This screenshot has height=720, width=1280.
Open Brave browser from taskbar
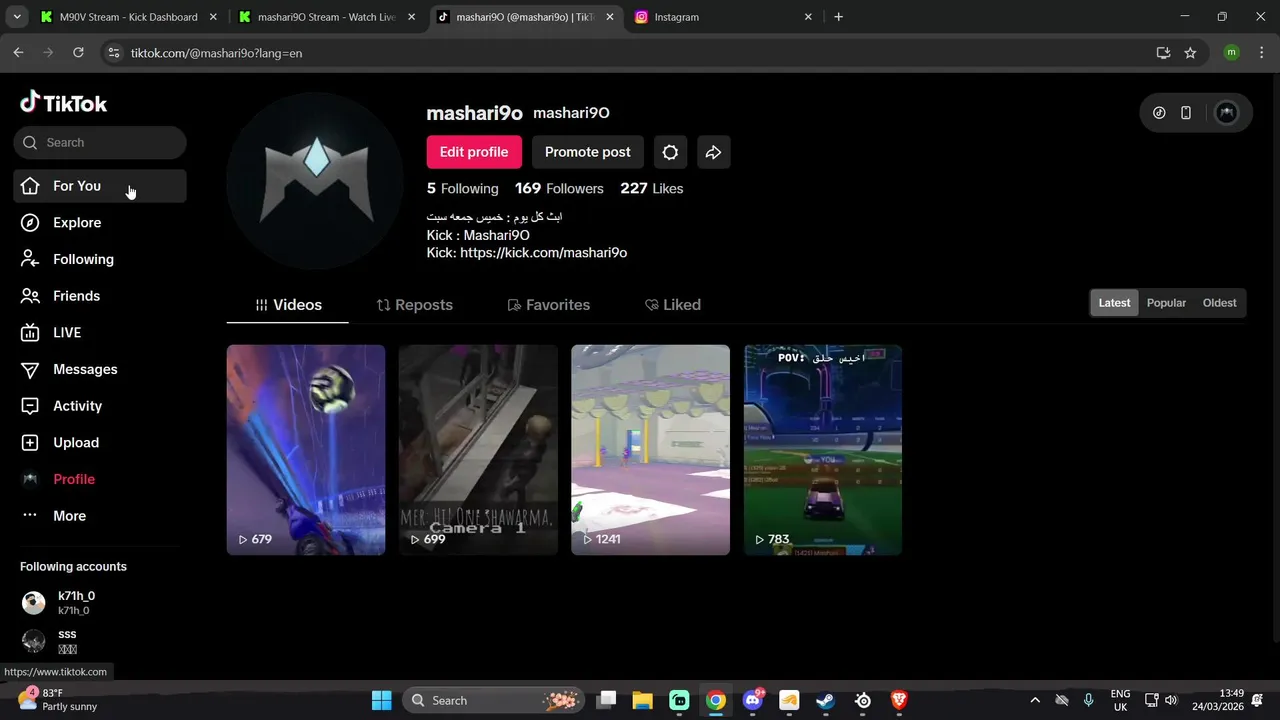point(899,701)
